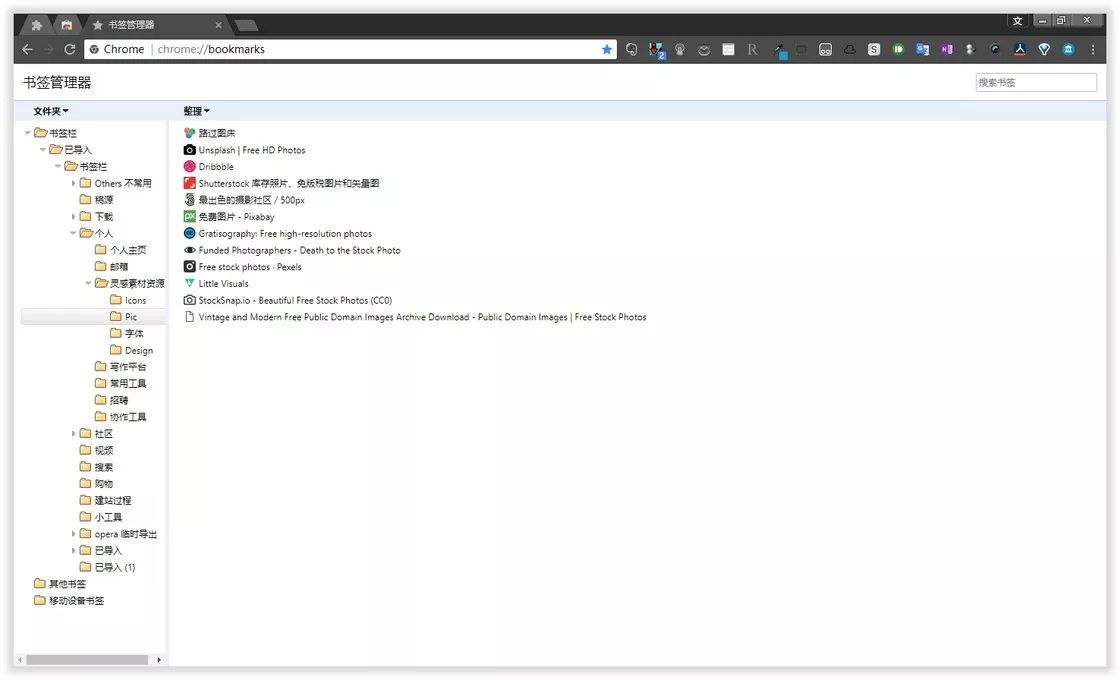The width and height of the screenshot is (1120, 680).
Task: Click the Evernote elephant extension icon
Action: click(631, 49)
